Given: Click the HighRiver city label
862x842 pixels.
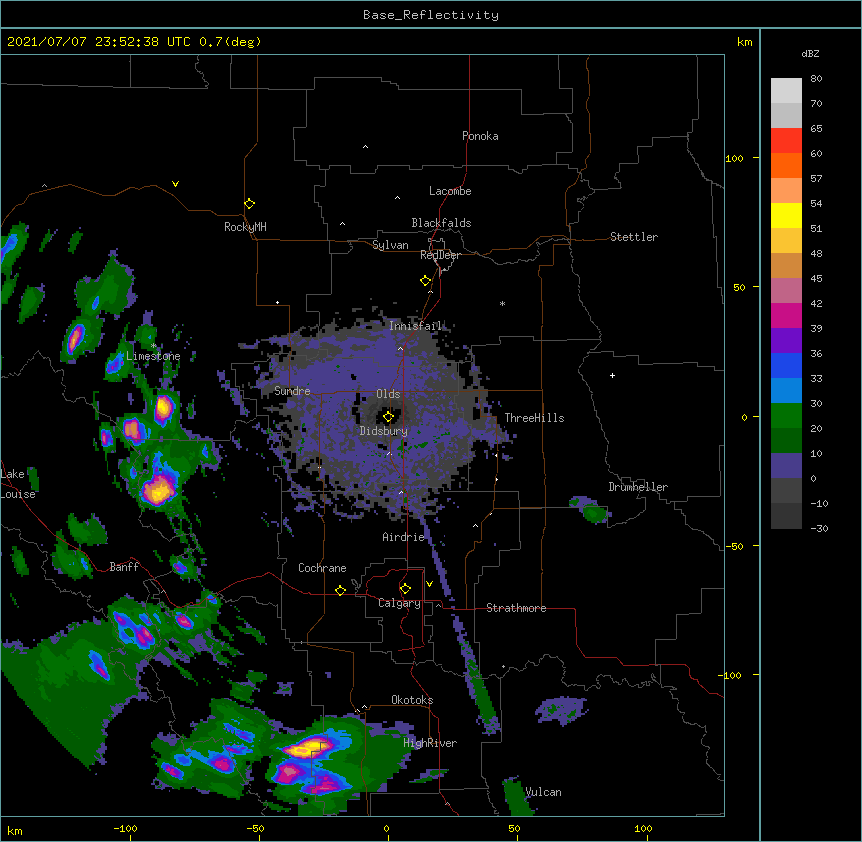Looking at the screenshot, I should [430, 743].
